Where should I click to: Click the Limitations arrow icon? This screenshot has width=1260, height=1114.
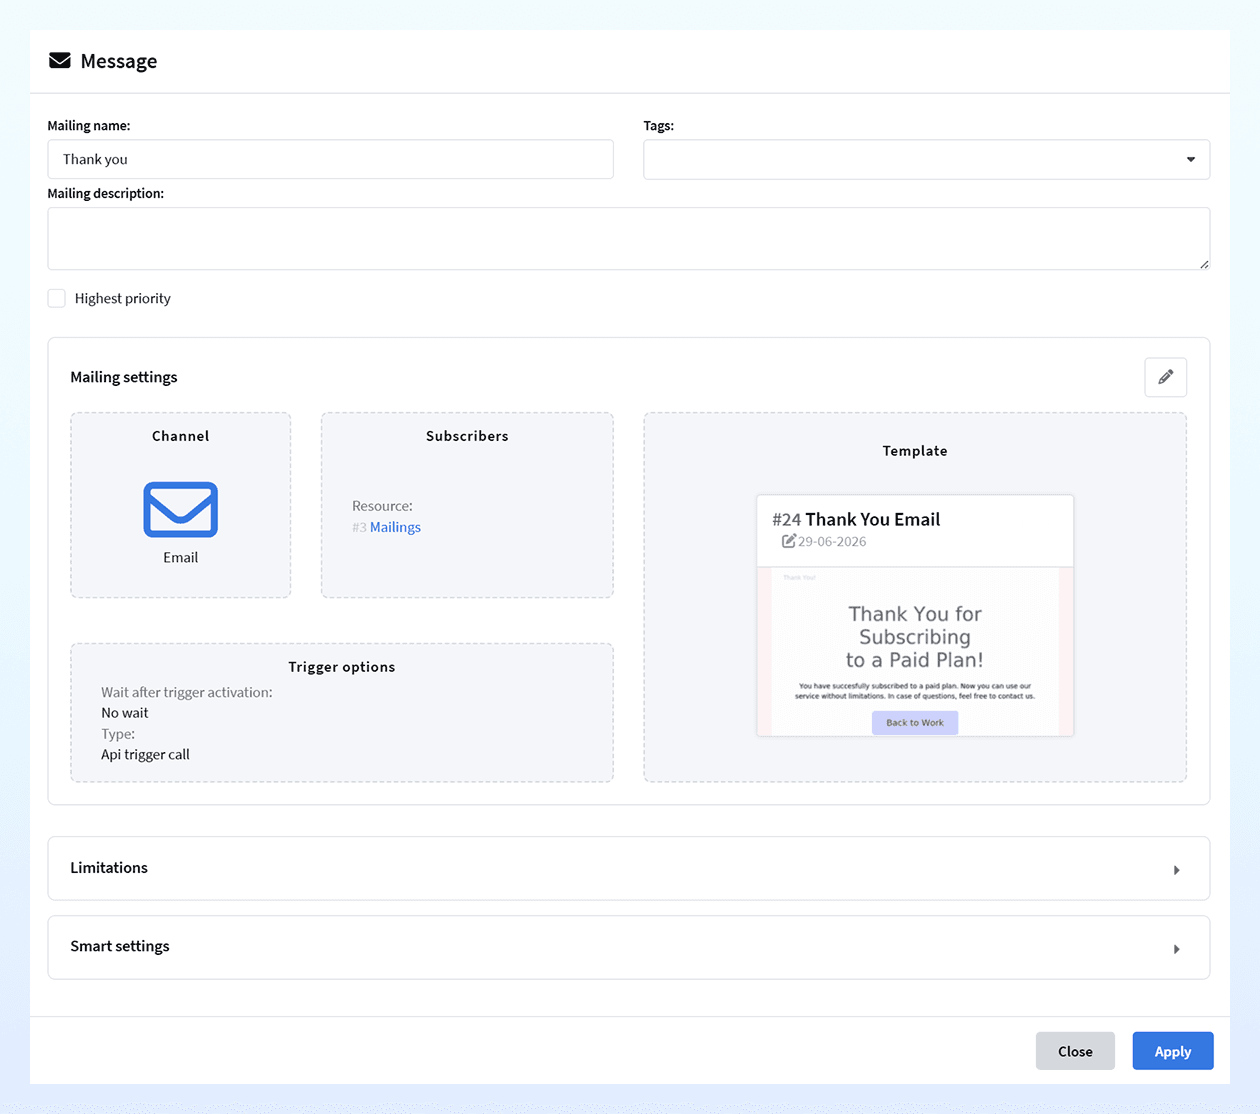(x=1177, y=870)
